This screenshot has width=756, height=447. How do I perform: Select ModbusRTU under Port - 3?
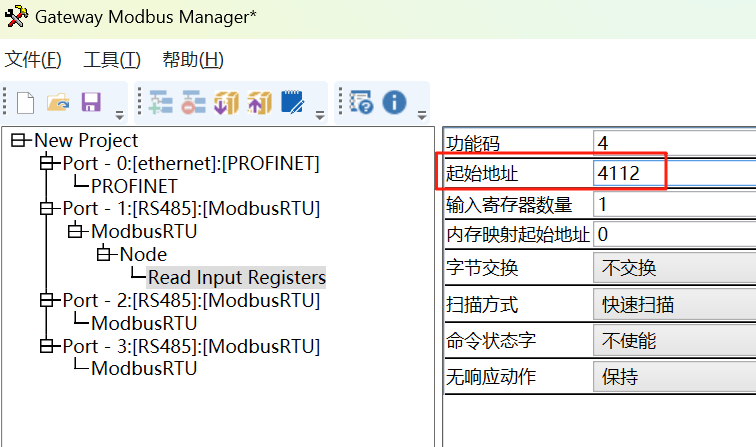[144, 368]
